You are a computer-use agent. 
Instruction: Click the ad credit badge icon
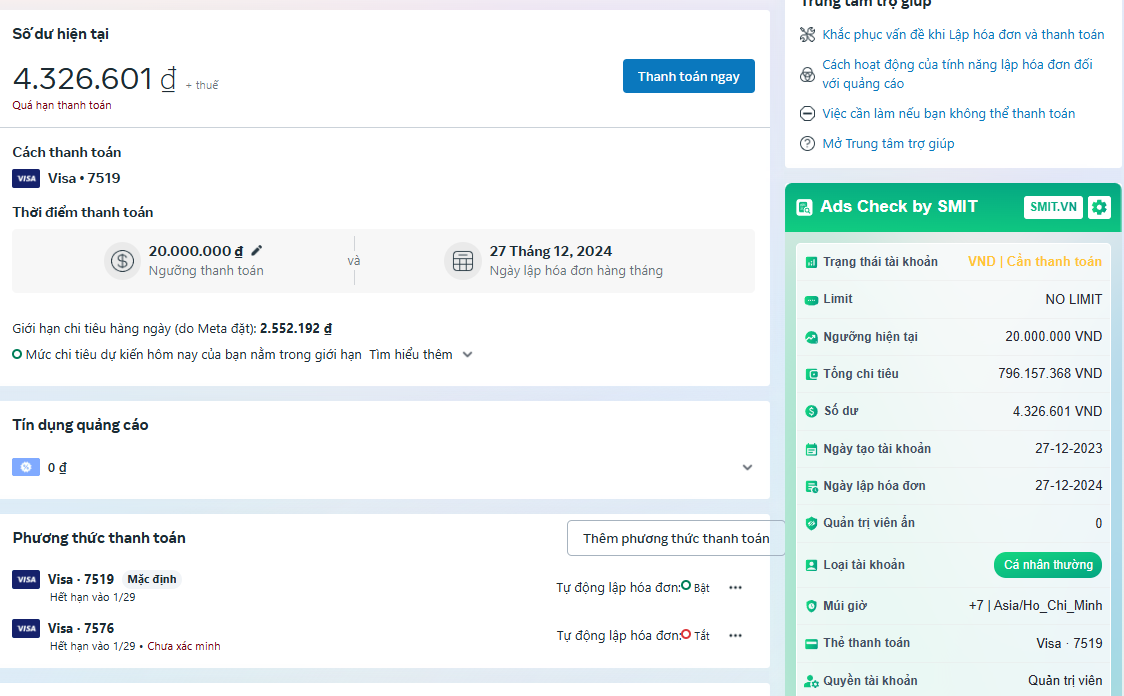pyautogui.click(x=26, y=467)
